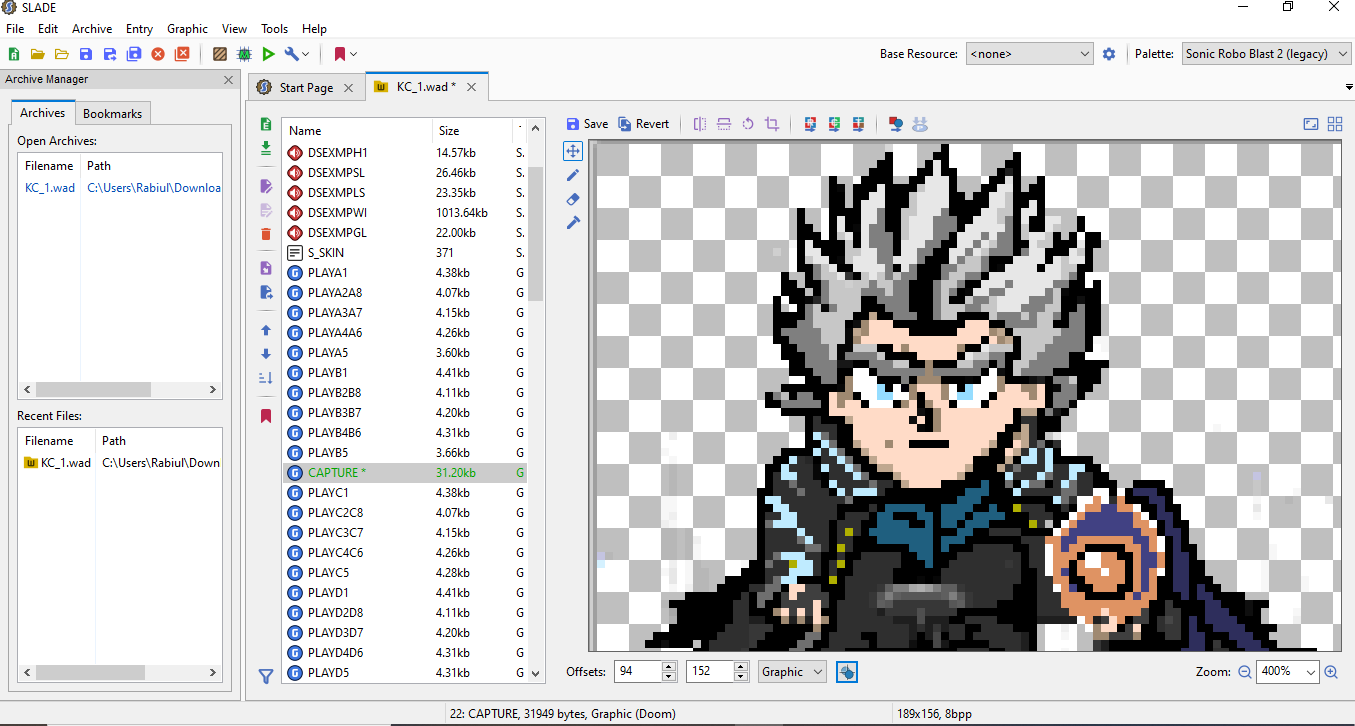Click the Sort entries icon

coord(265,378)
